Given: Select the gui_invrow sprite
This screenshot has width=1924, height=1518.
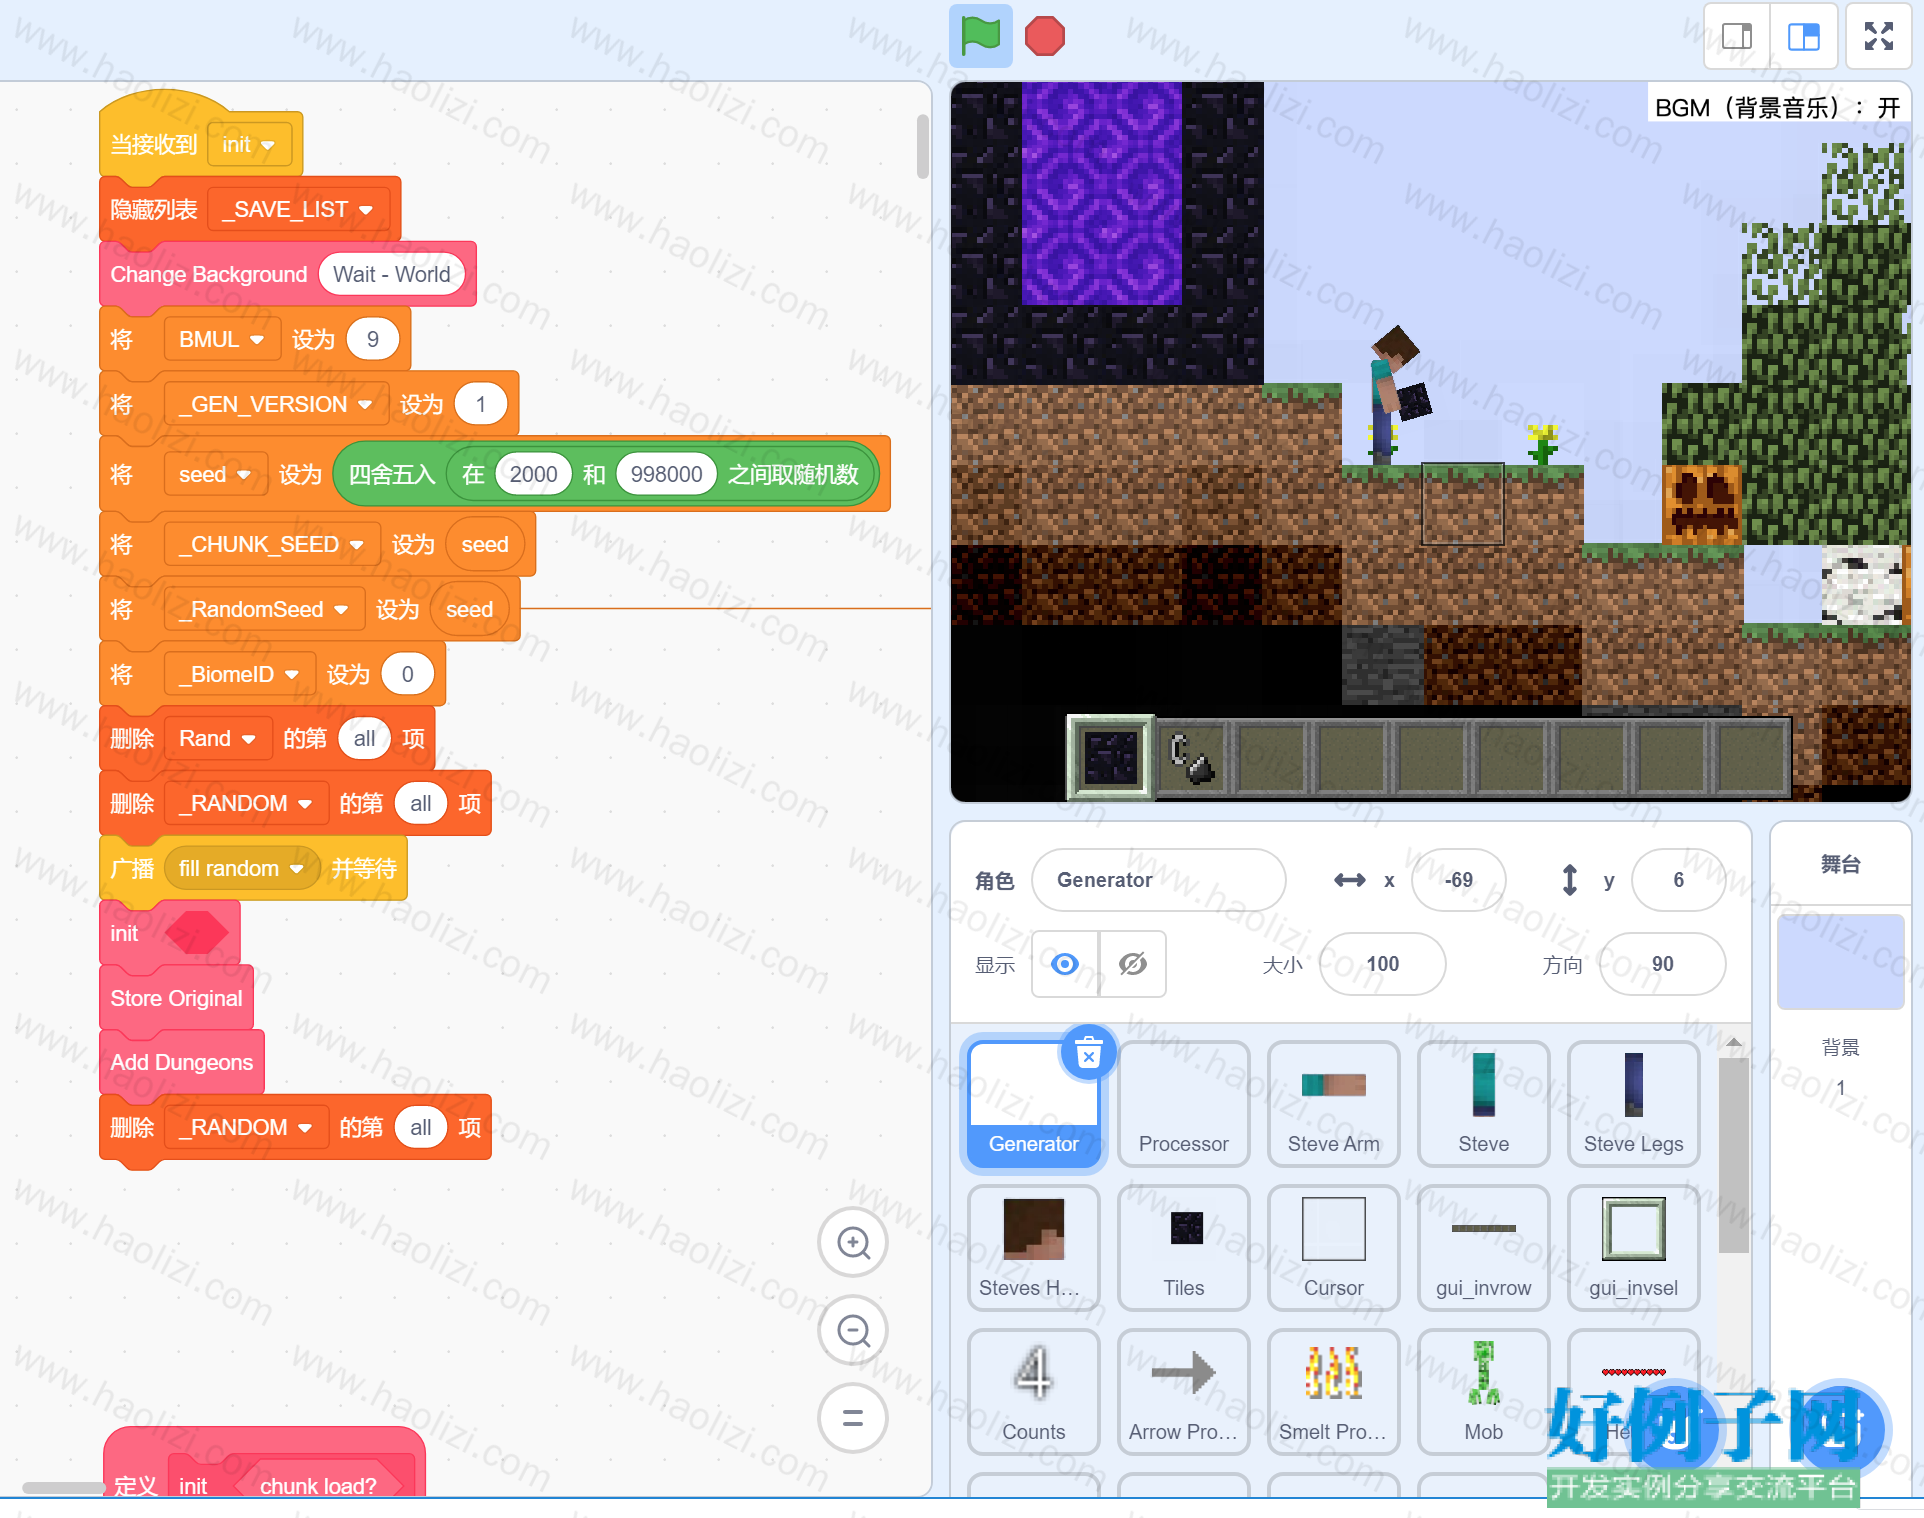Looking at the screenshot, I should [x=1483, y=1247].
